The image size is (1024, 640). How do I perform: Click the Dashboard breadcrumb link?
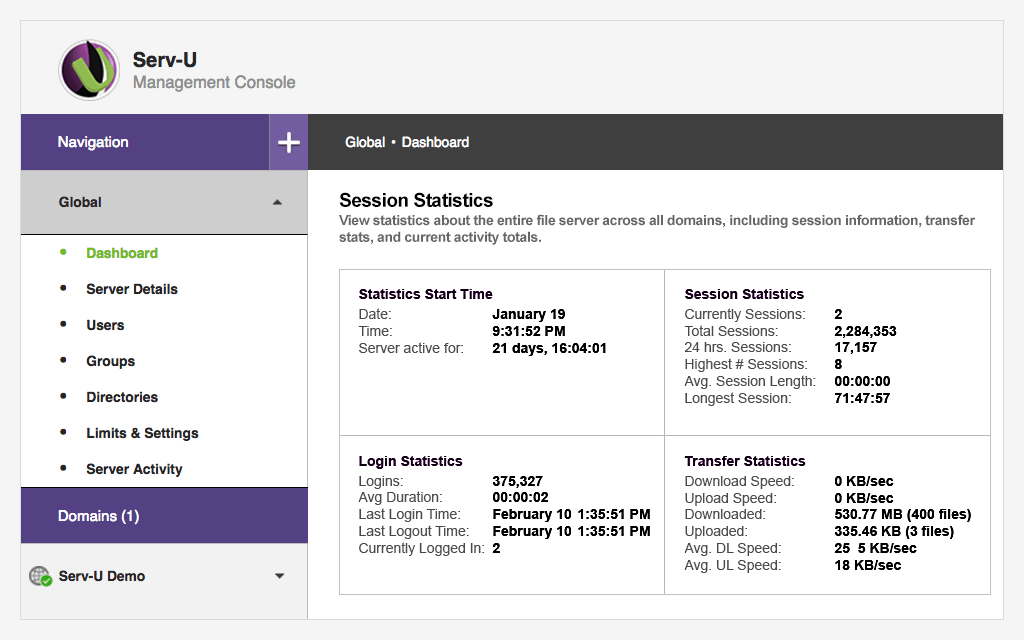click(x=435, y=142)
